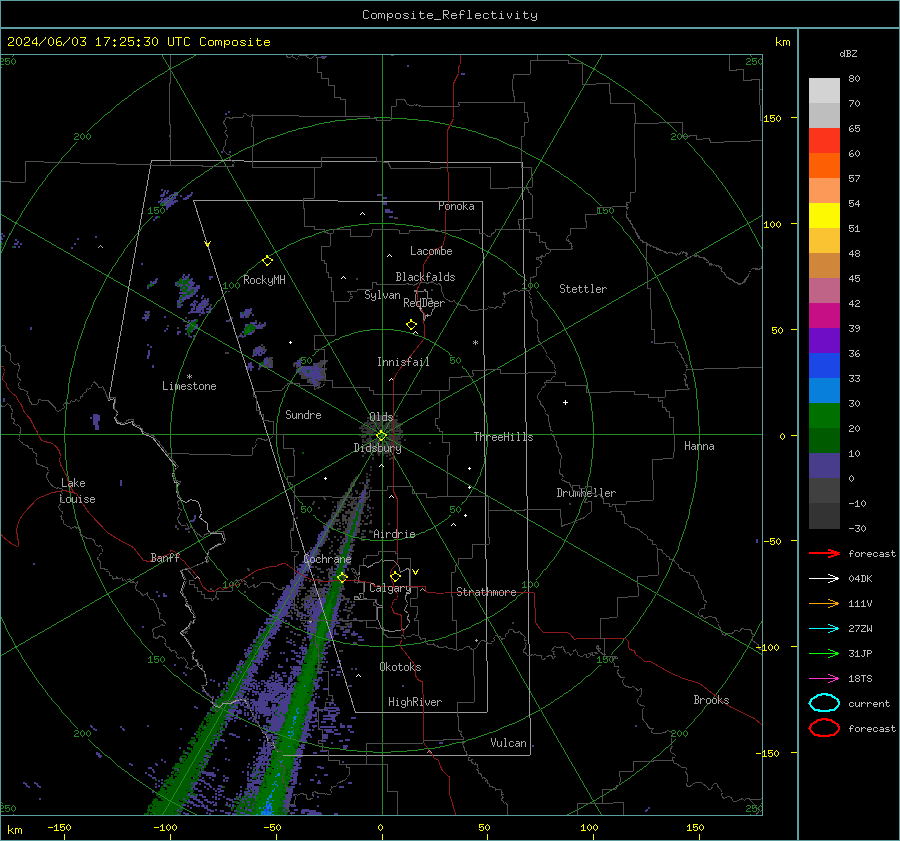
Task: Select yellow diamond marker near RedDeer
Action: 412,325
